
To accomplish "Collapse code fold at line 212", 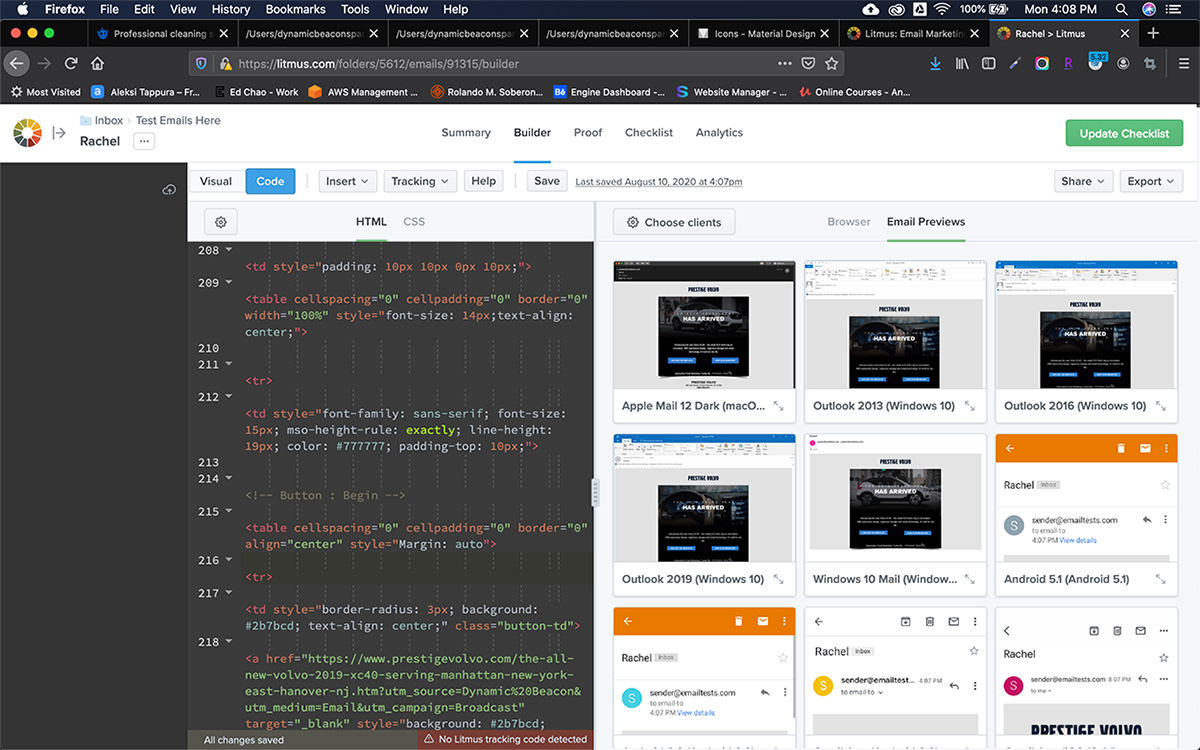I will [229, 397].
